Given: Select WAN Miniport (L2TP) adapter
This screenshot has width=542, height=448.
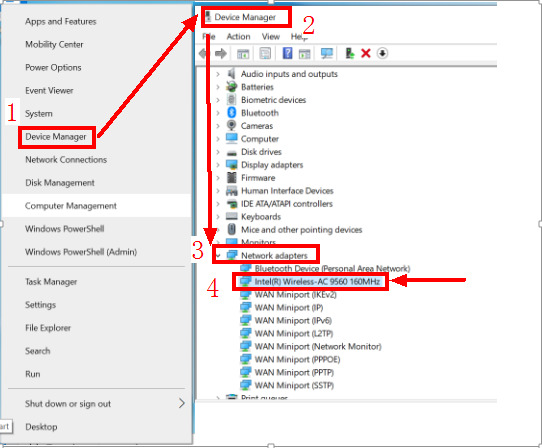Looking at the screenshot, I should 294,334.
